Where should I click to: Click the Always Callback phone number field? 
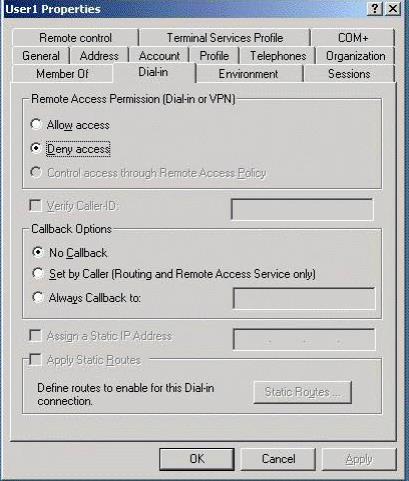304,299
